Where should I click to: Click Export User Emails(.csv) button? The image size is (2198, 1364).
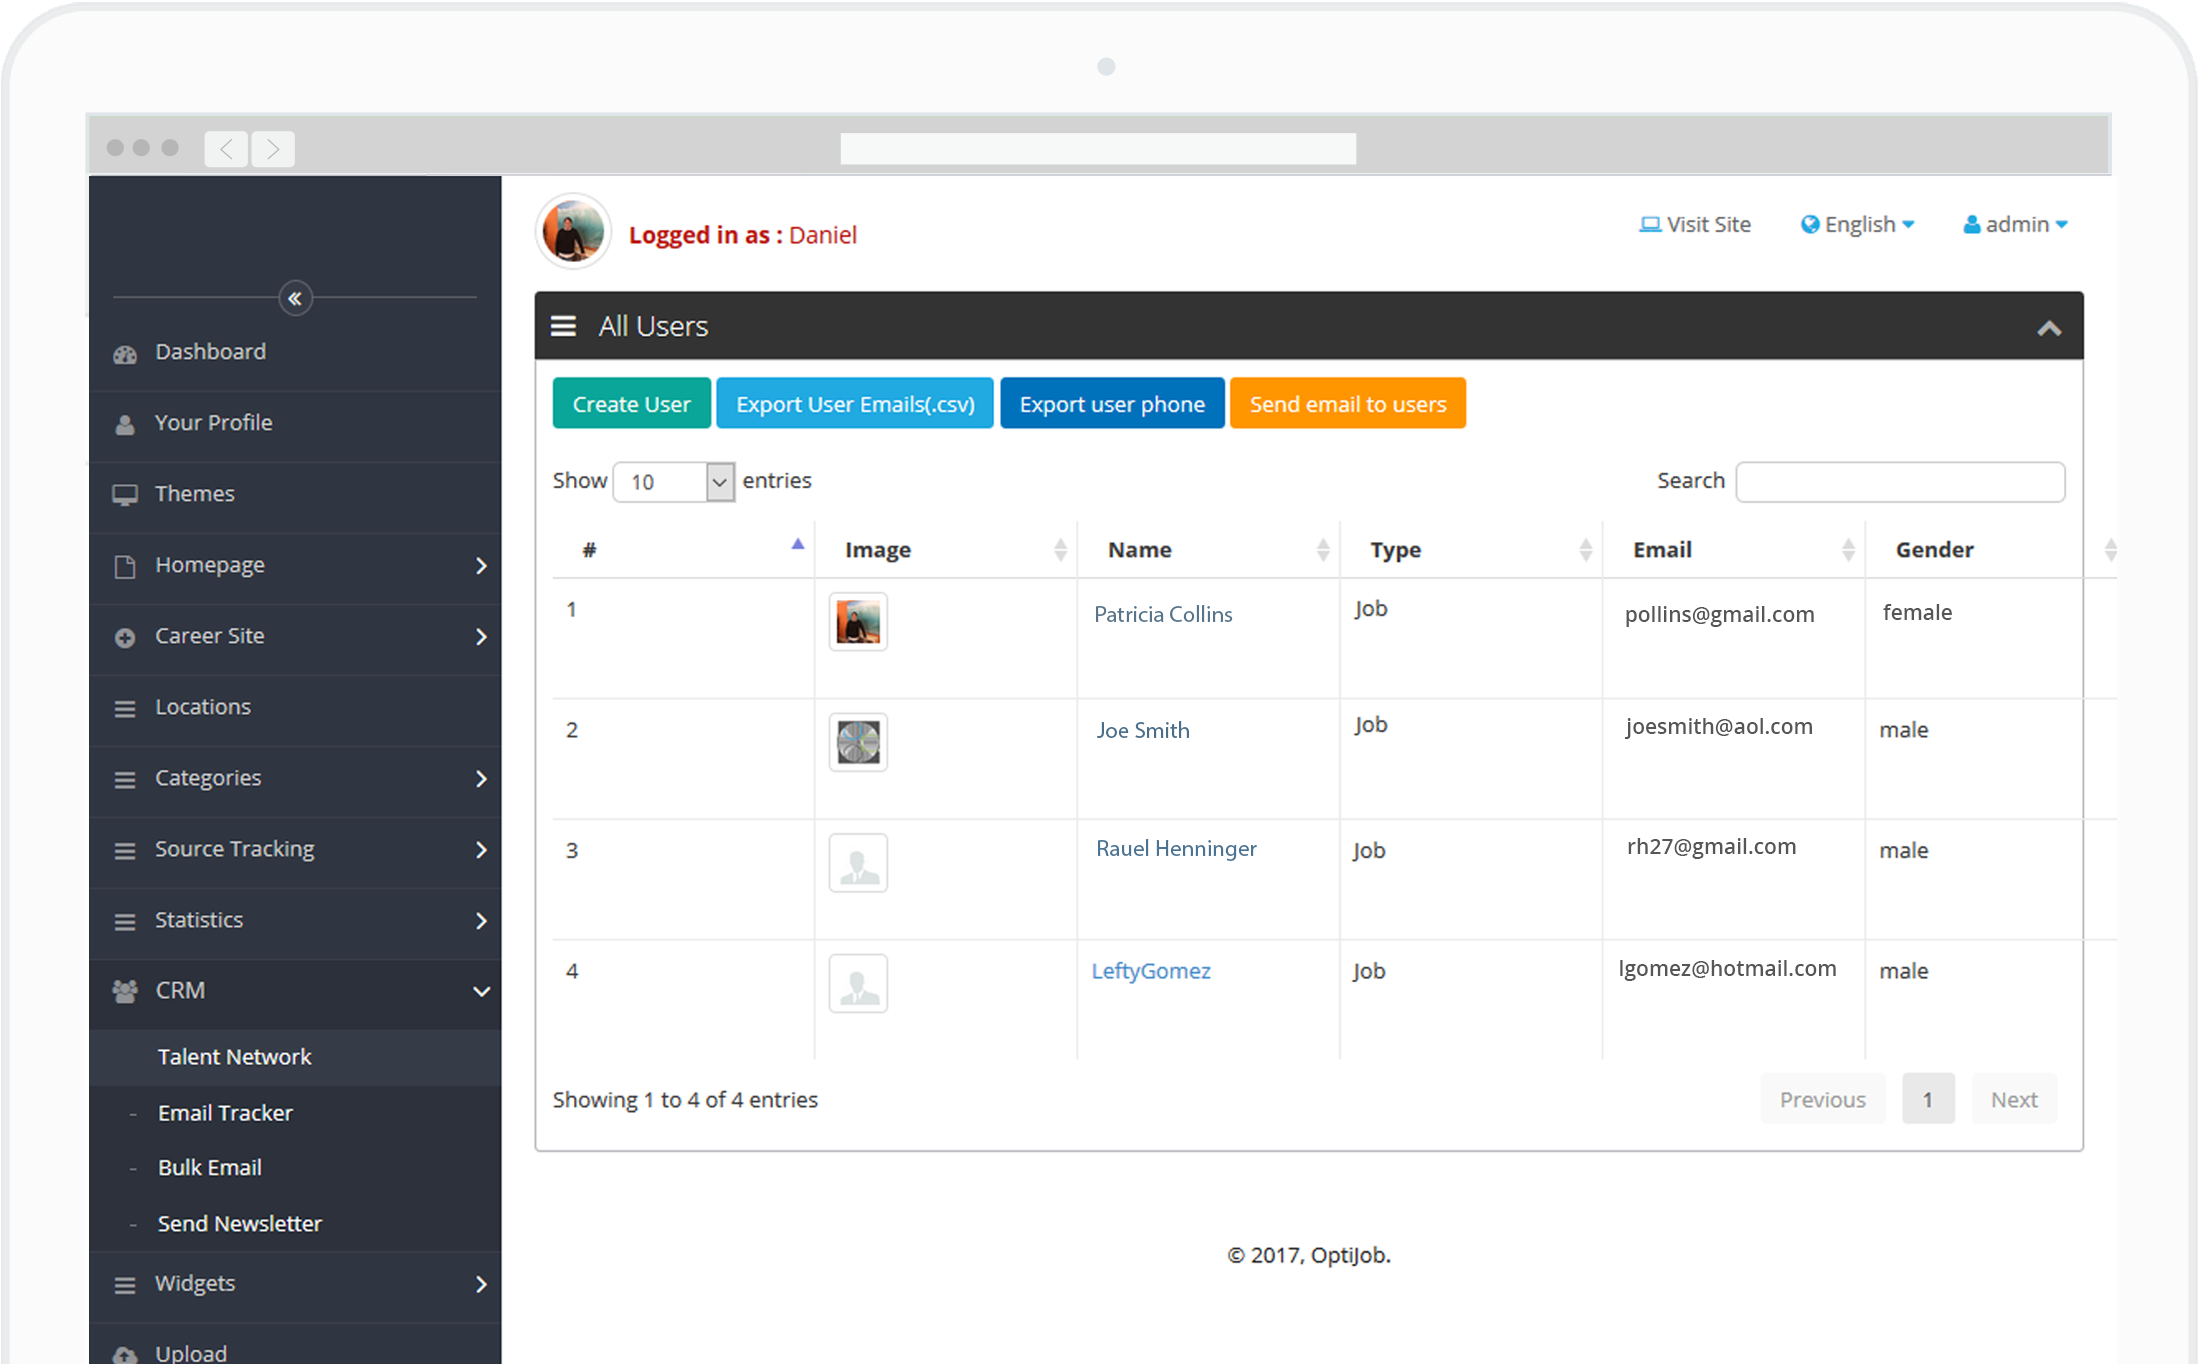click(x=855, y=404)
